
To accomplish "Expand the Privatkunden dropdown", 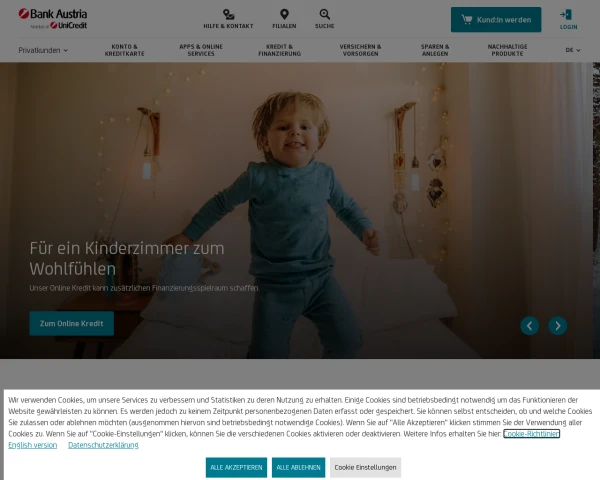I will click(x=43, y=50).
